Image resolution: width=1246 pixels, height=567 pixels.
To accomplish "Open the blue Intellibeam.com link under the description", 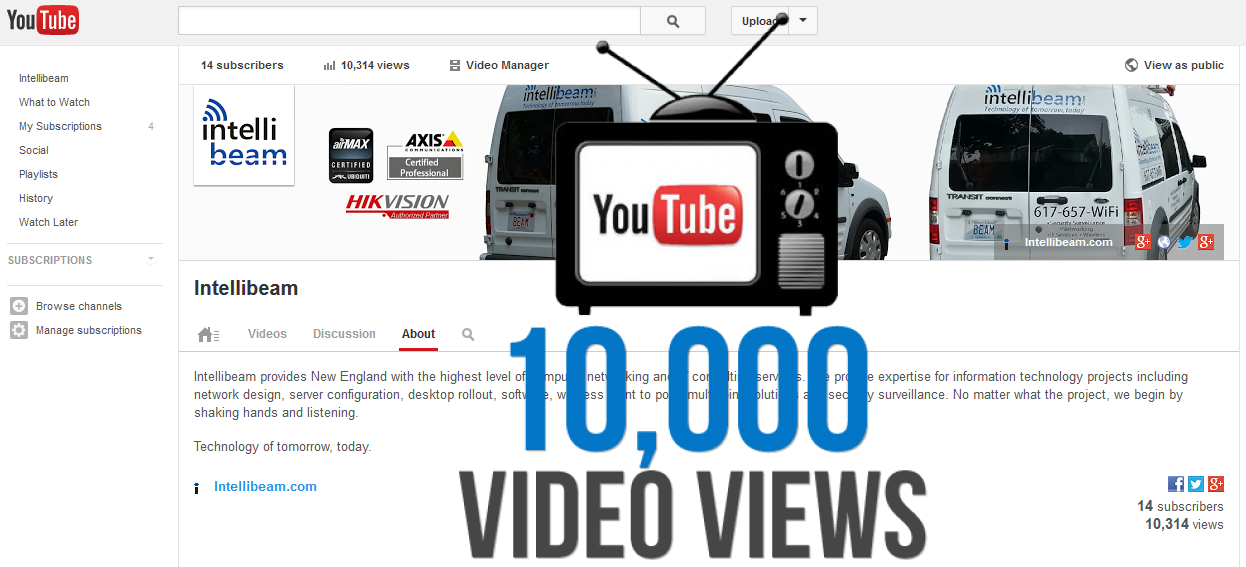I will 265,487.
